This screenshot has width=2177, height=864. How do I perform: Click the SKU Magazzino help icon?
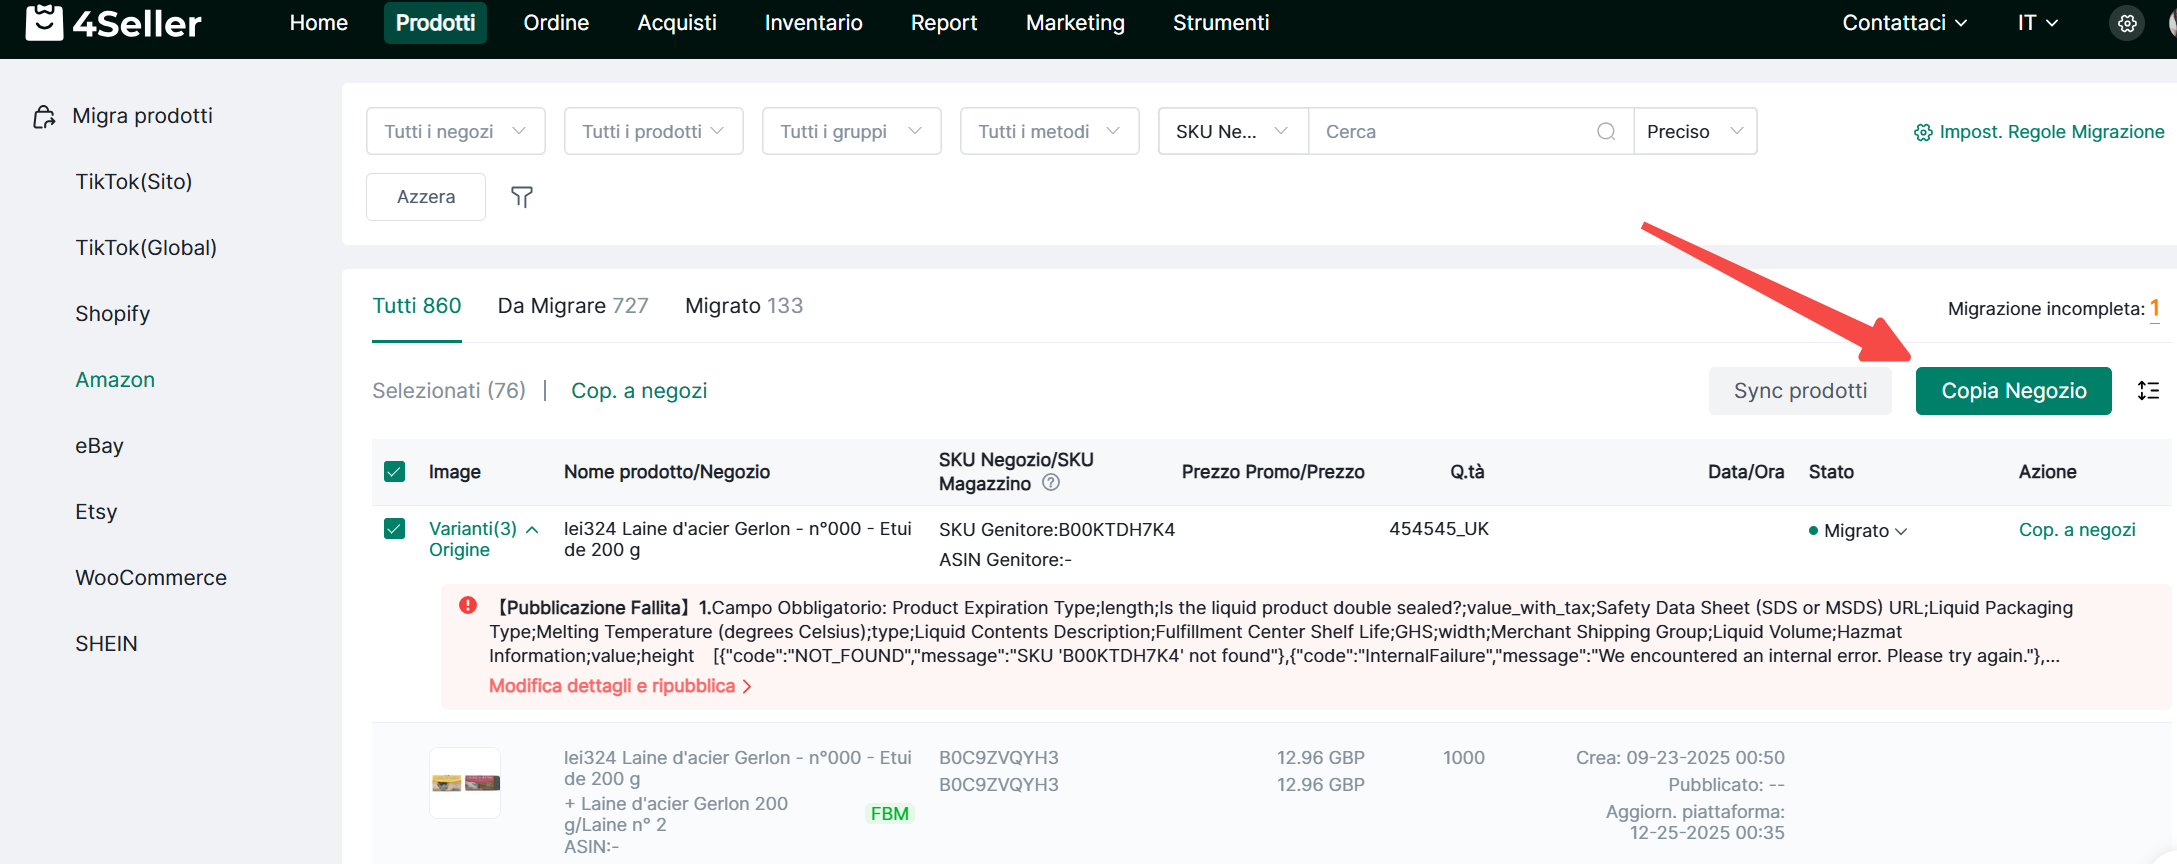[x=1050, y=483]
